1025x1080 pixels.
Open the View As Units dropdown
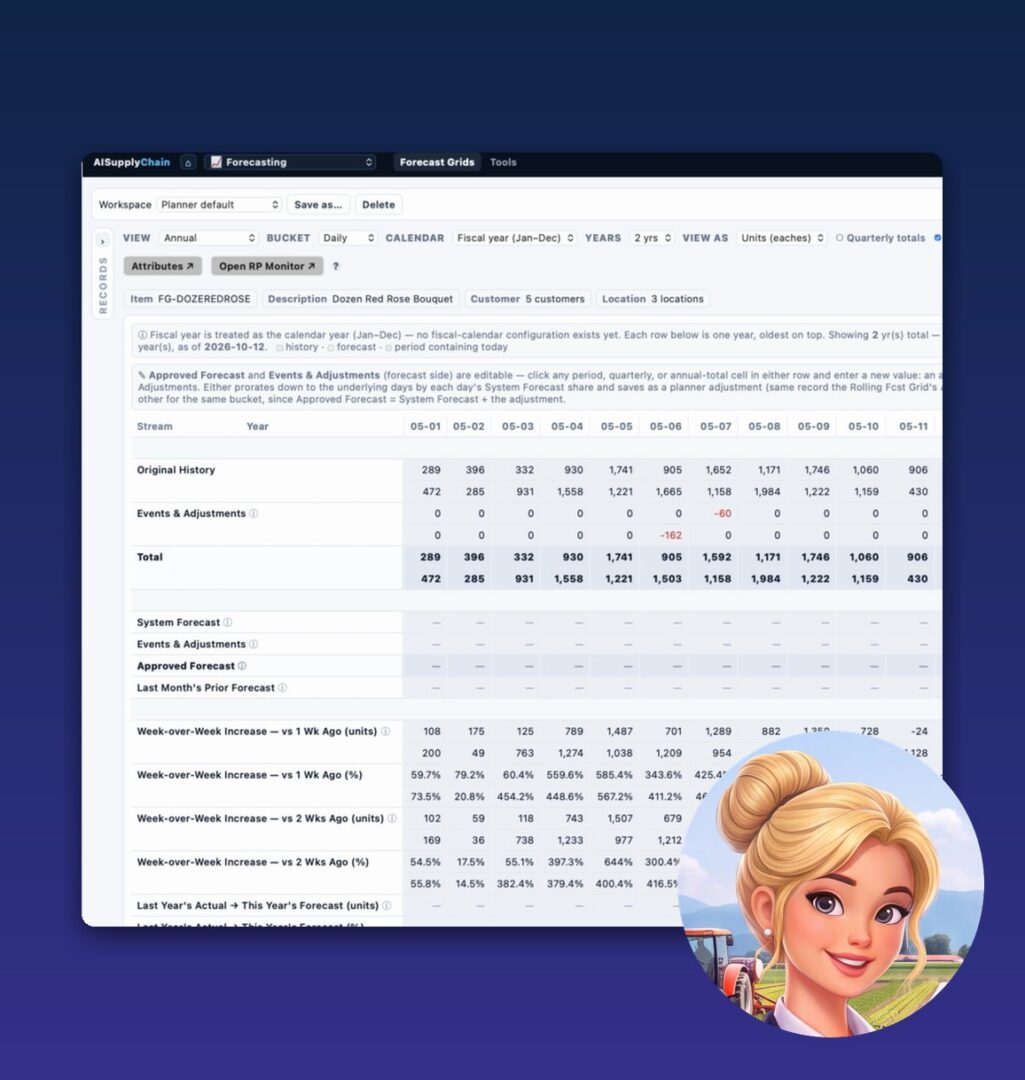(x=782, y=238)
